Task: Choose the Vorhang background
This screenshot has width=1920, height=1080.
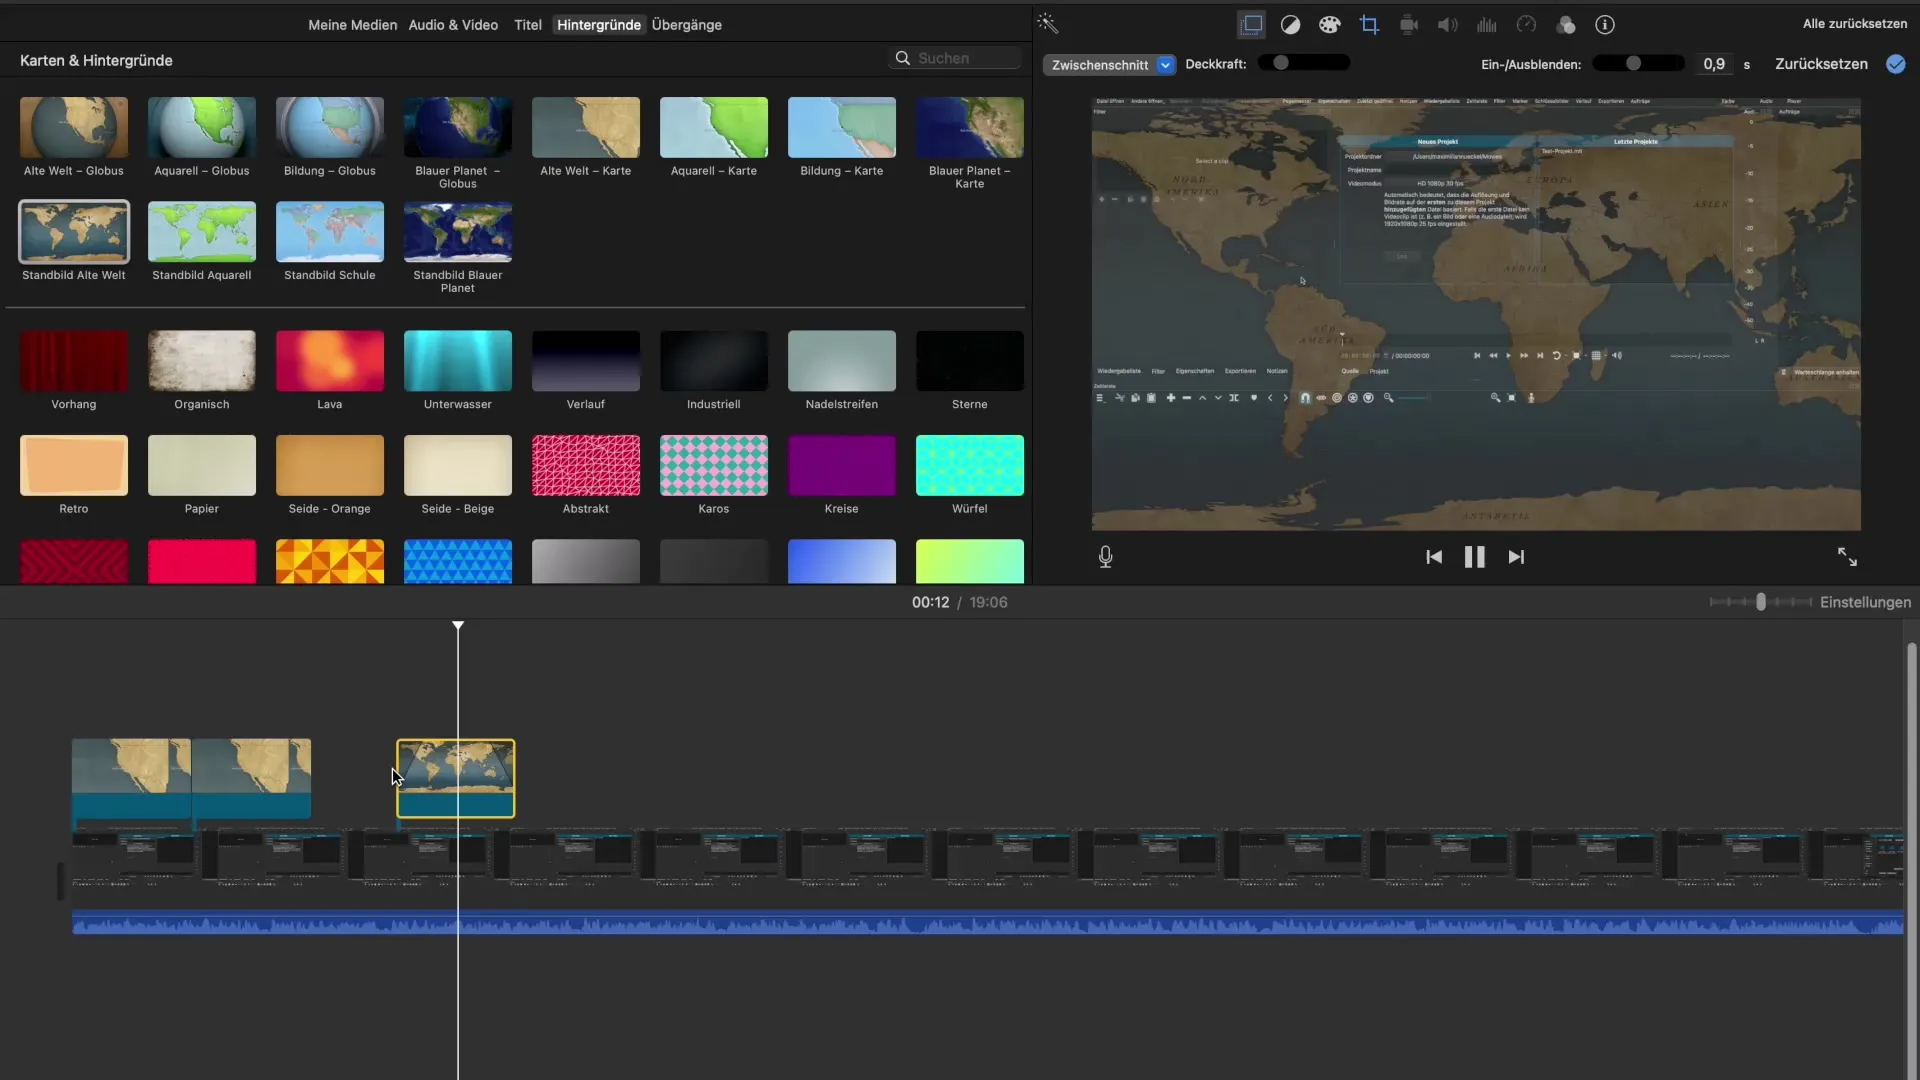Action: (74, 361)
